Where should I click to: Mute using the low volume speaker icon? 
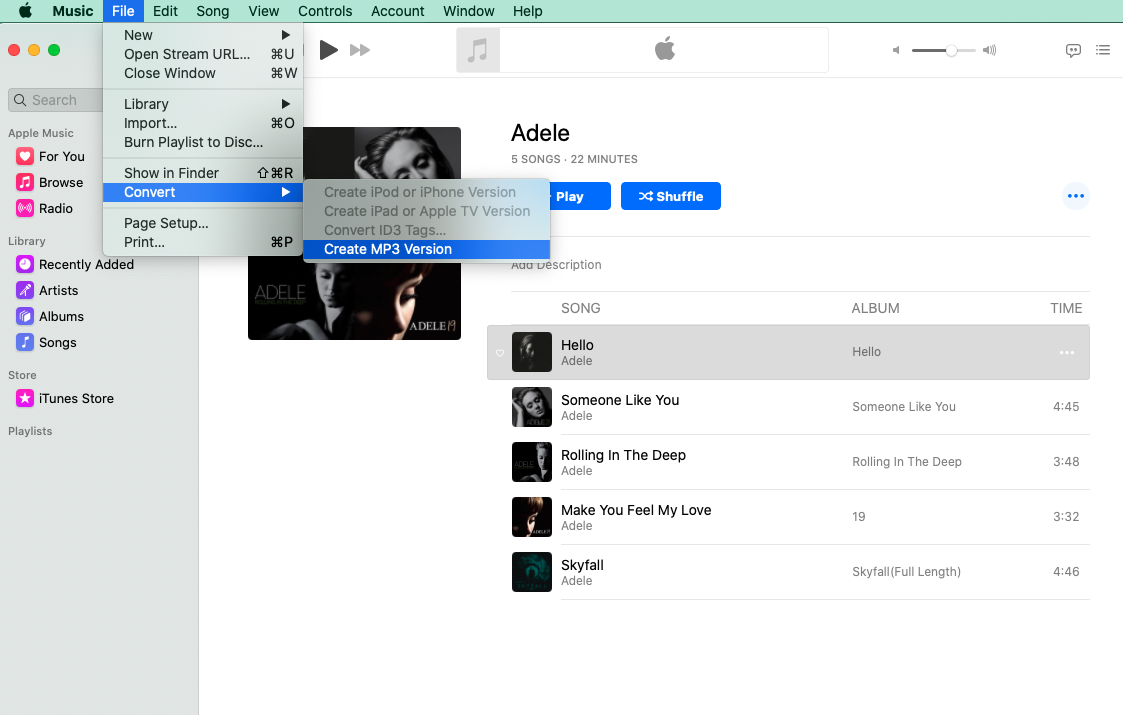pos(896,50)
